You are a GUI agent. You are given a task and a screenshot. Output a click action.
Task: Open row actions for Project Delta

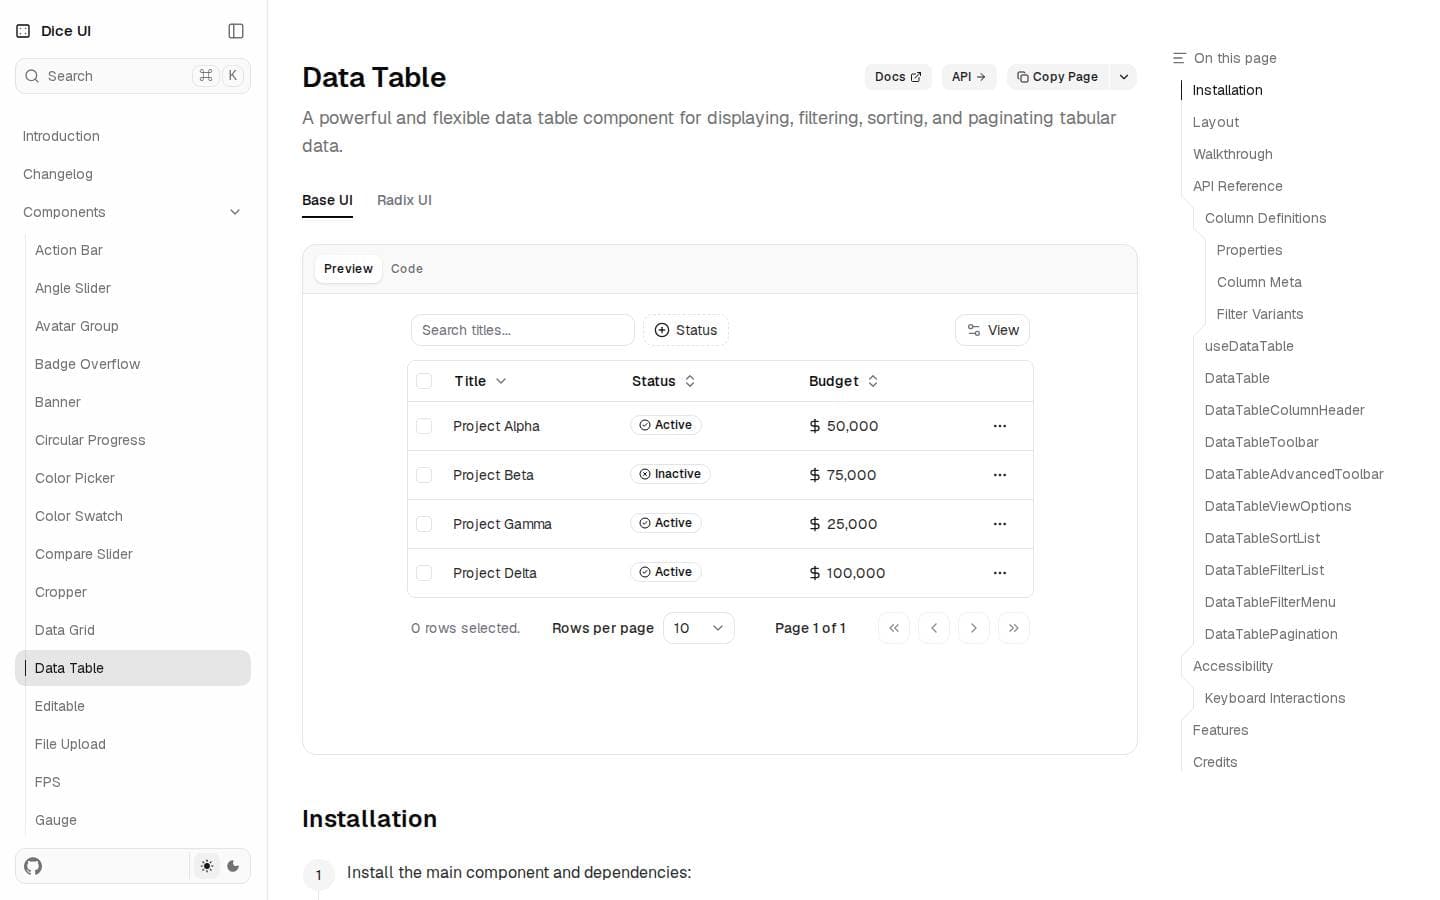click(x=999, y=573)
